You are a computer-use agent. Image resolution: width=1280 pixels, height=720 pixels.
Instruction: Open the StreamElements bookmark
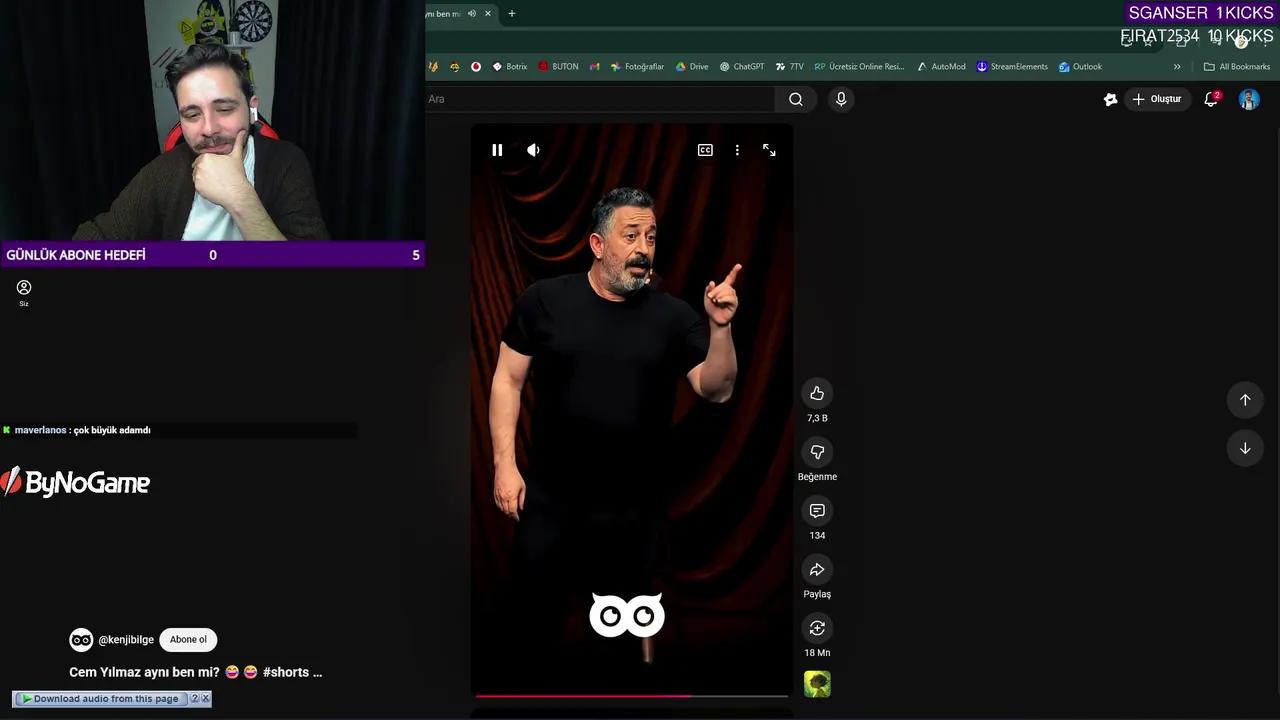tap(1018, 66)
